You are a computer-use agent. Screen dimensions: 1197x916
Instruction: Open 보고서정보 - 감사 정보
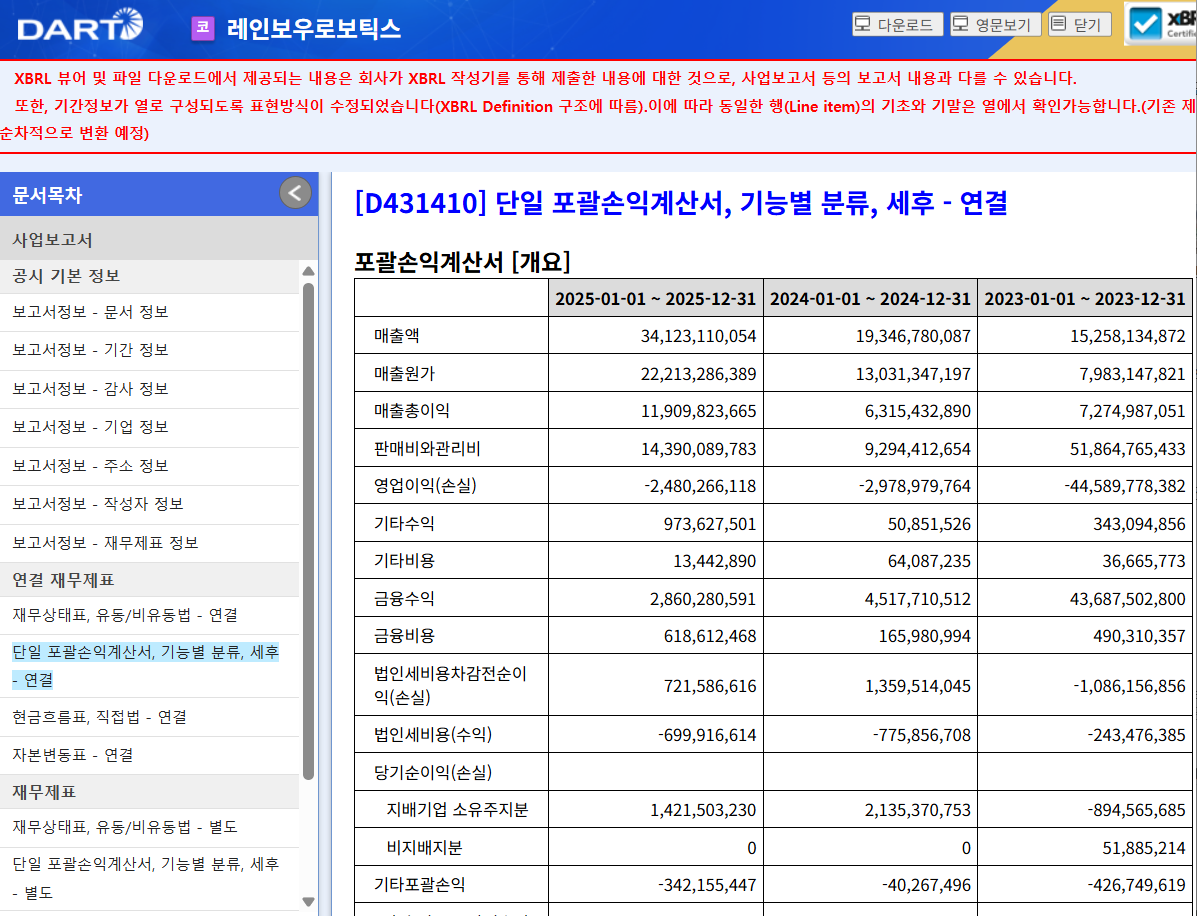(90, 389)
